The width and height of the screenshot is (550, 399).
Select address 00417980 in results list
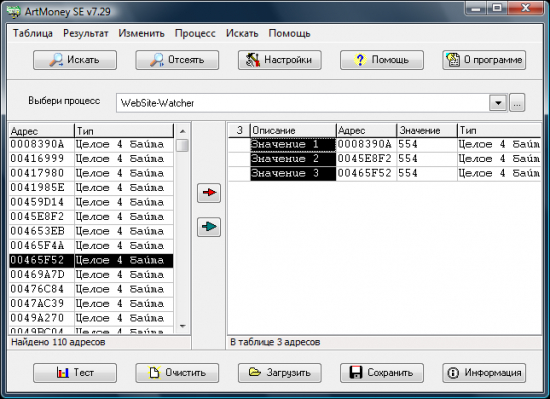[41, 173]
